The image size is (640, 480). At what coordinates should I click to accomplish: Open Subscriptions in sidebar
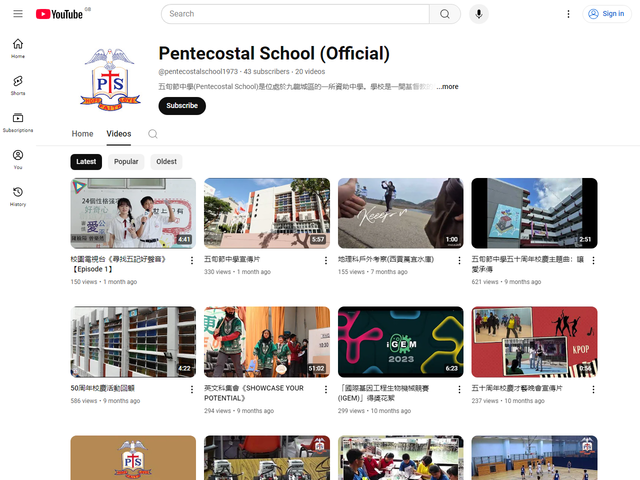click(18, 121)
